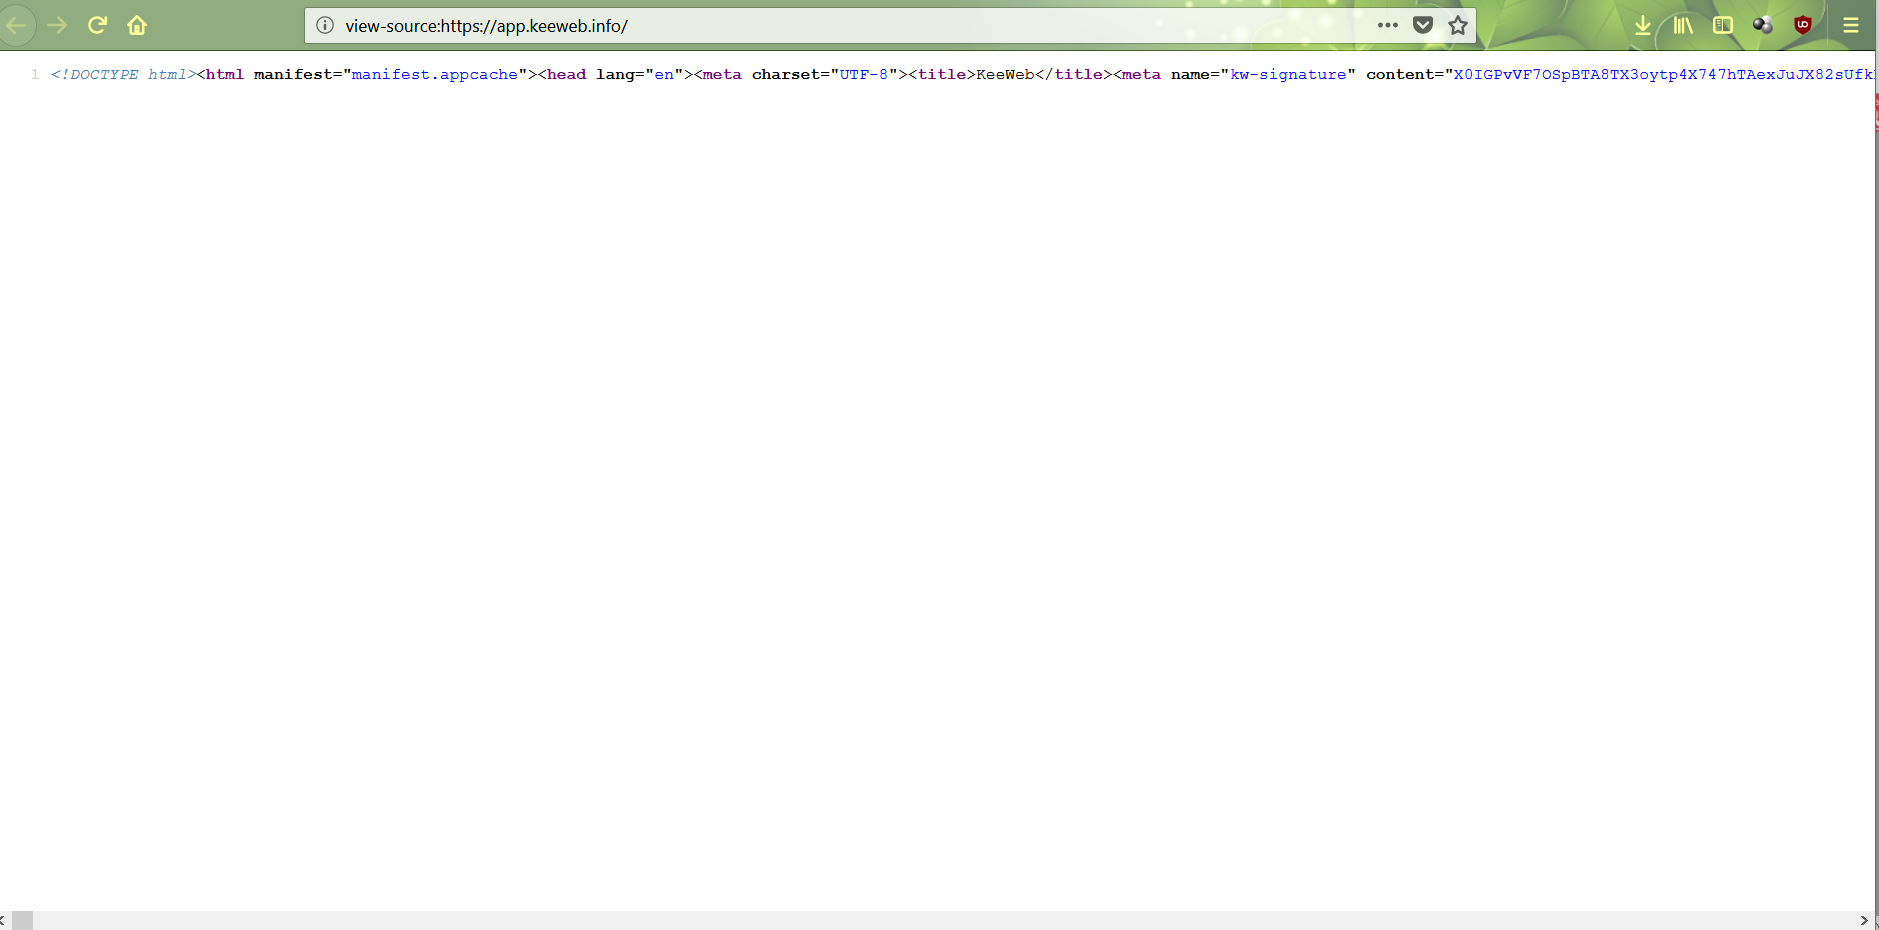The height and width of the screenshot is (930, 1879).
Task: Click the KeeWeb title text in source
Action: (x=1004, y=74)
